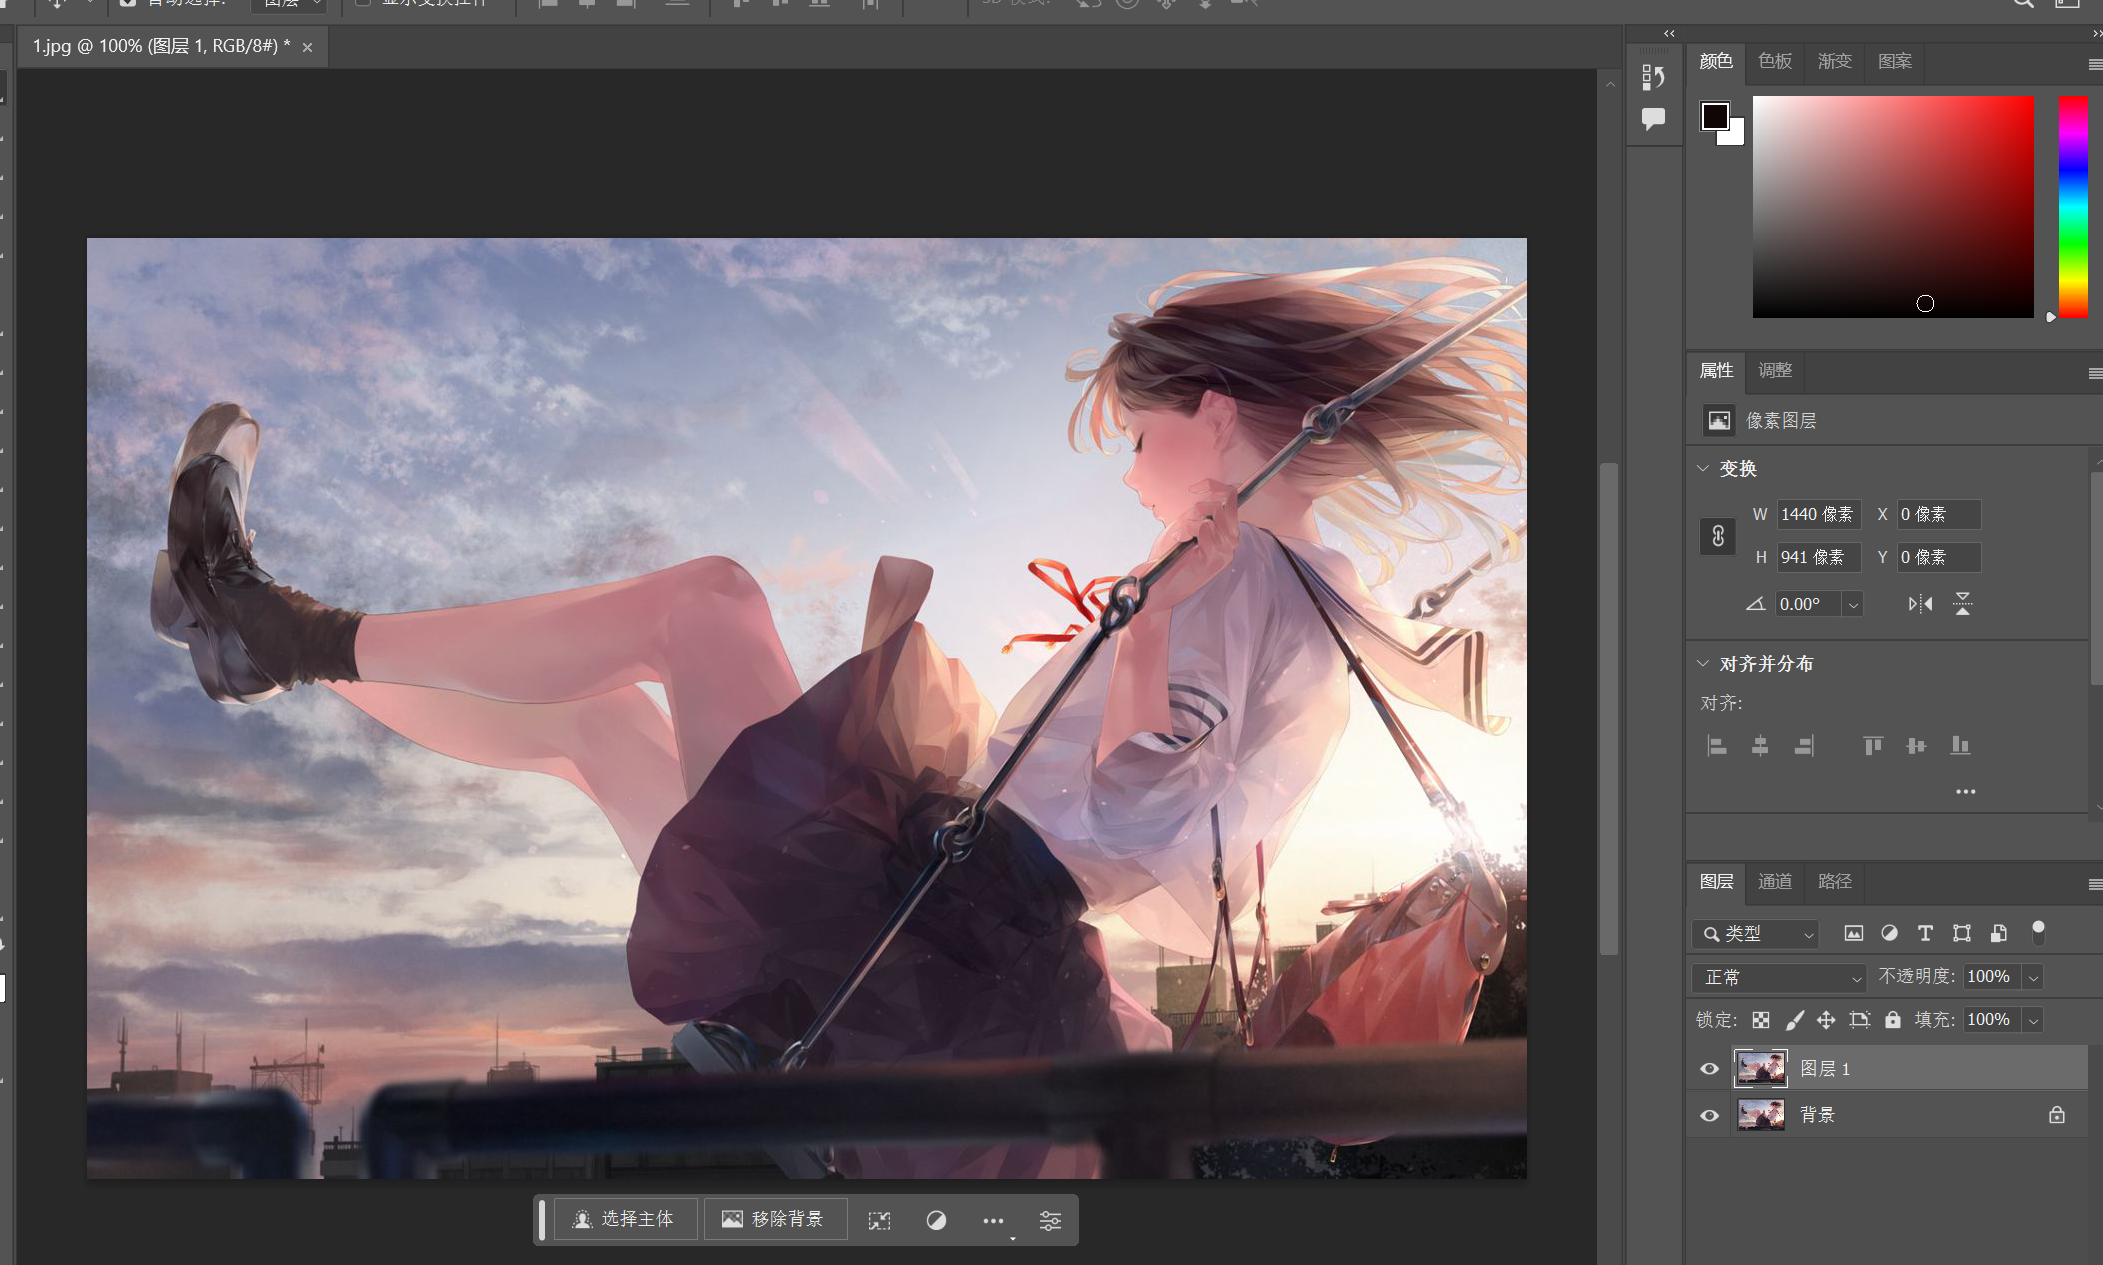
Task: Click the rainbow hue slider strip
Action: [x=2073, y=206]
